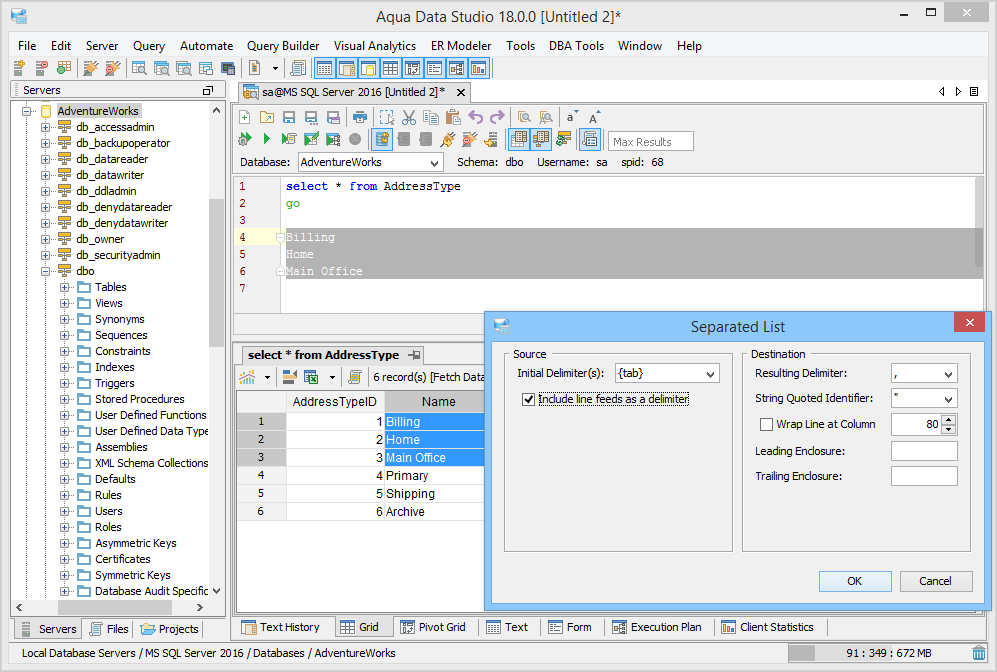Click the purple Undo arrow icon
Image resolution: width=997 pixels, height=672 pixels.
475,117
